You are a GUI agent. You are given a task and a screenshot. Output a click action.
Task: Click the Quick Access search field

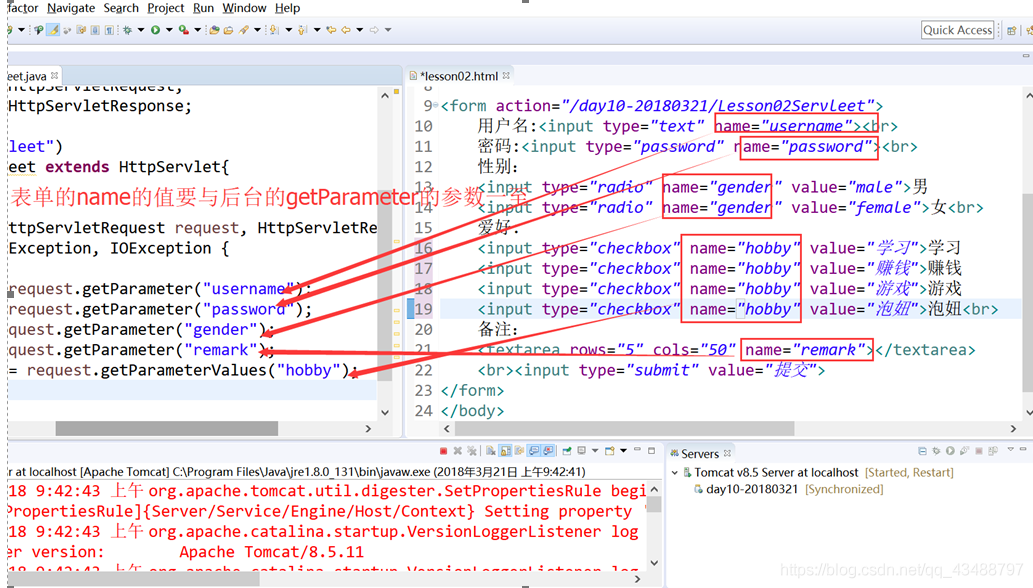(x=957, y=30)
